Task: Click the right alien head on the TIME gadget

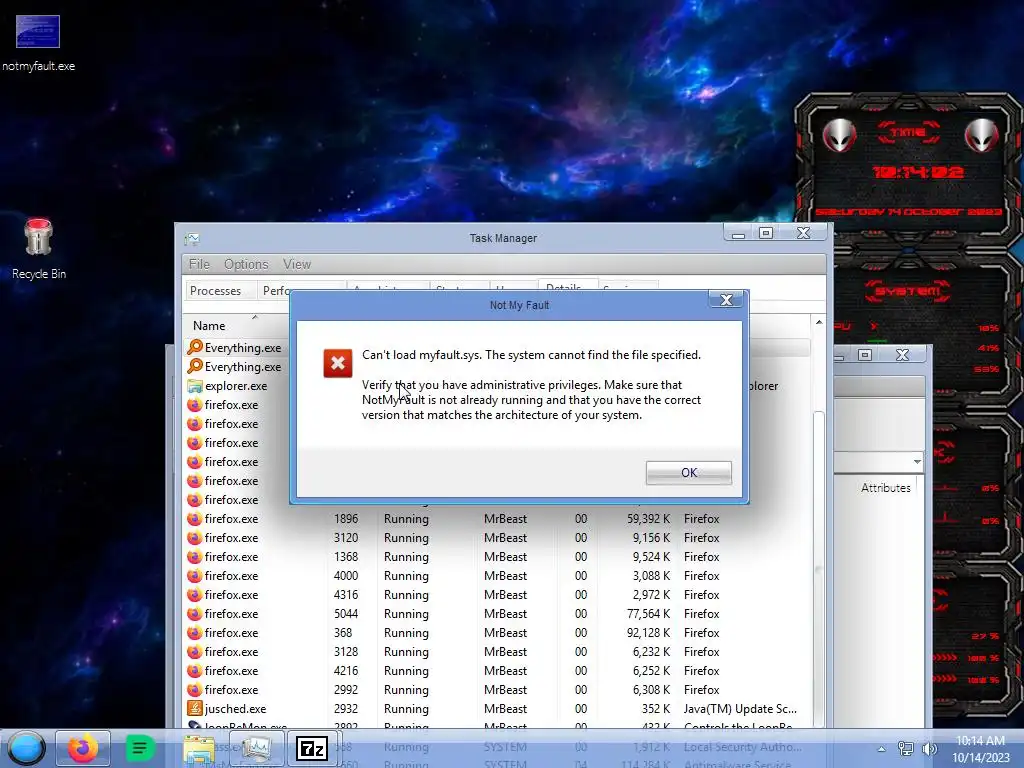Action: [x=981, y=135]
